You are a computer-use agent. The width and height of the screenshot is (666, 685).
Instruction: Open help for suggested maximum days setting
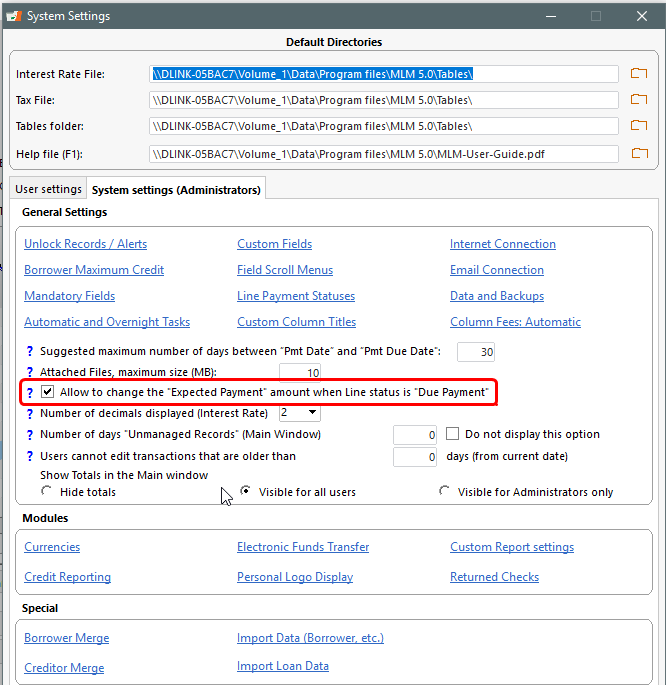tap(30, 351)
